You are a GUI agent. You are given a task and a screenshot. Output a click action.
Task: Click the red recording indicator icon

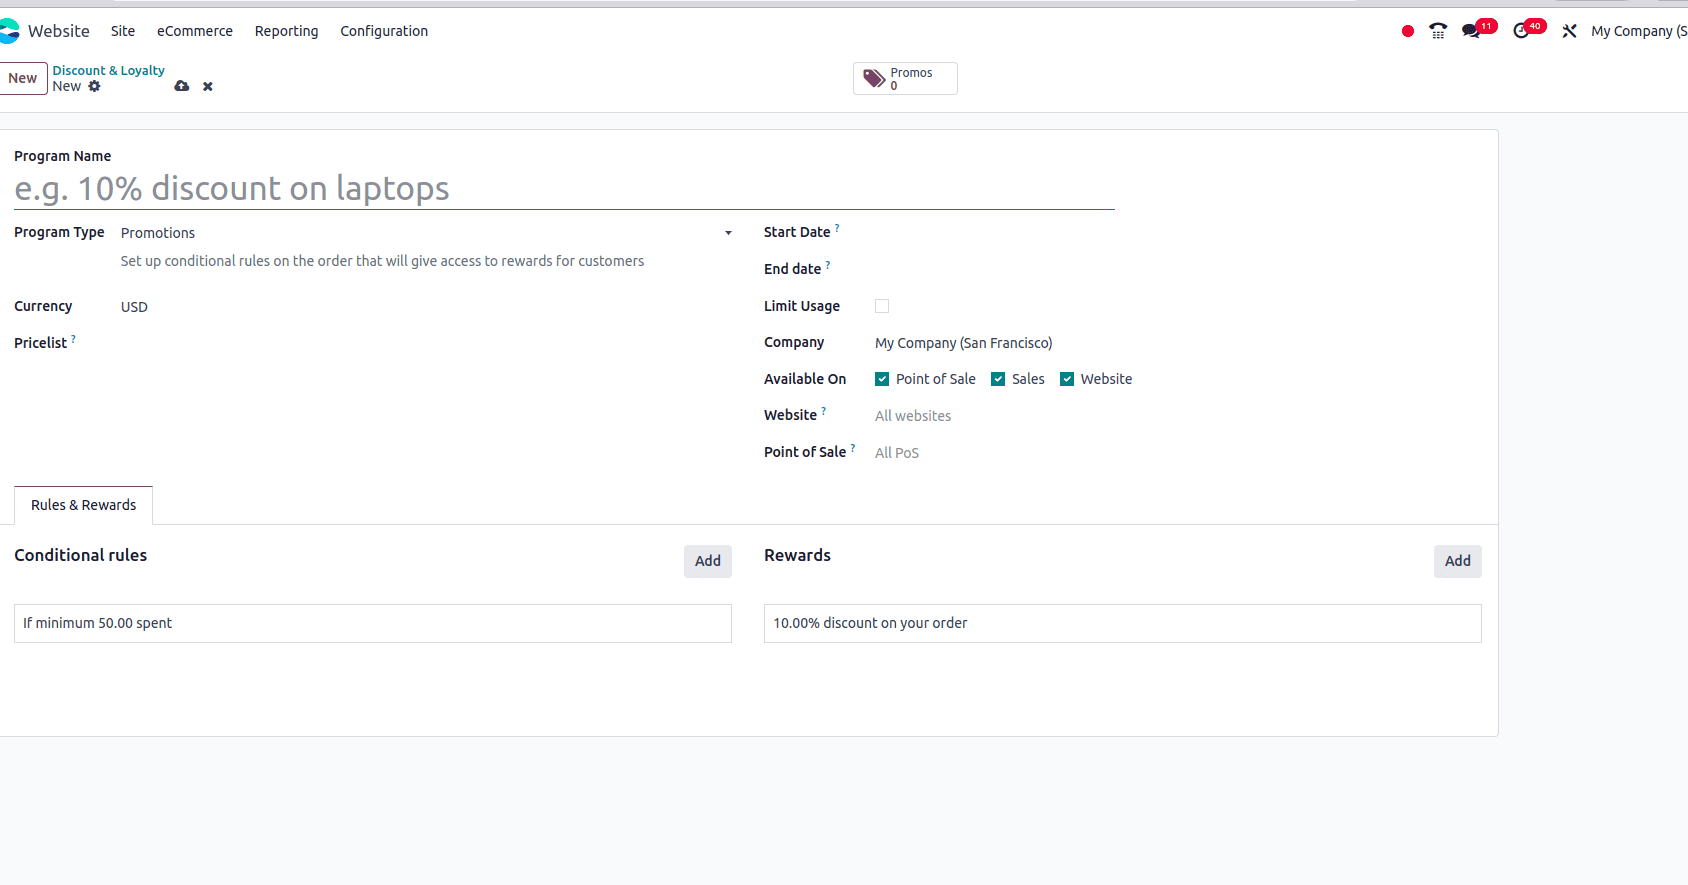[1408, 31]
